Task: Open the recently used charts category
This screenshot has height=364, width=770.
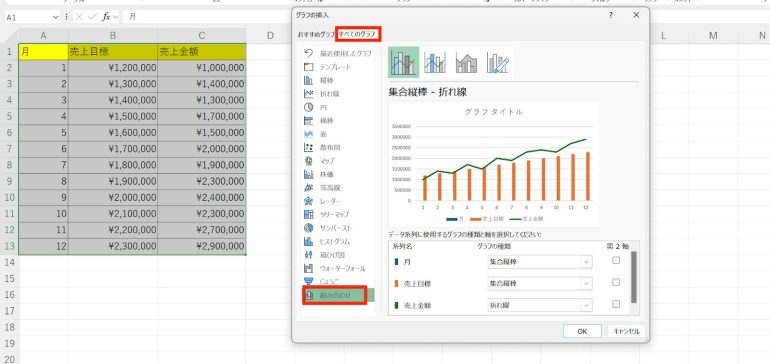Action: (x=337, y=53)
